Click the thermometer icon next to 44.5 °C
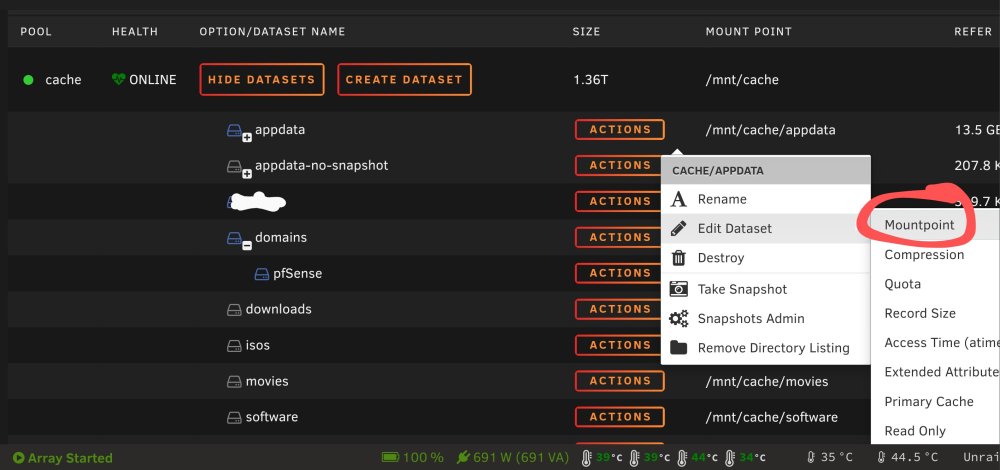The width and height of the screenshot is (1000, 470). tap(882, 457)
